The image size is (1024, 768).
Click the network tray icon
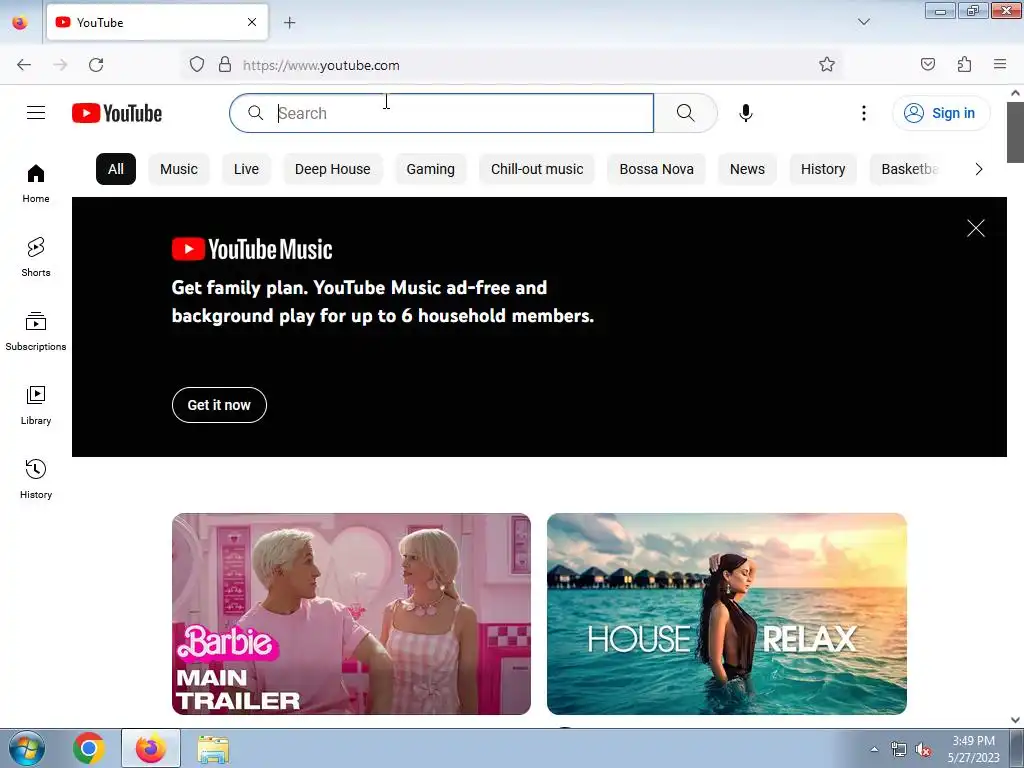pyautogui.click(x=899, y=750)
